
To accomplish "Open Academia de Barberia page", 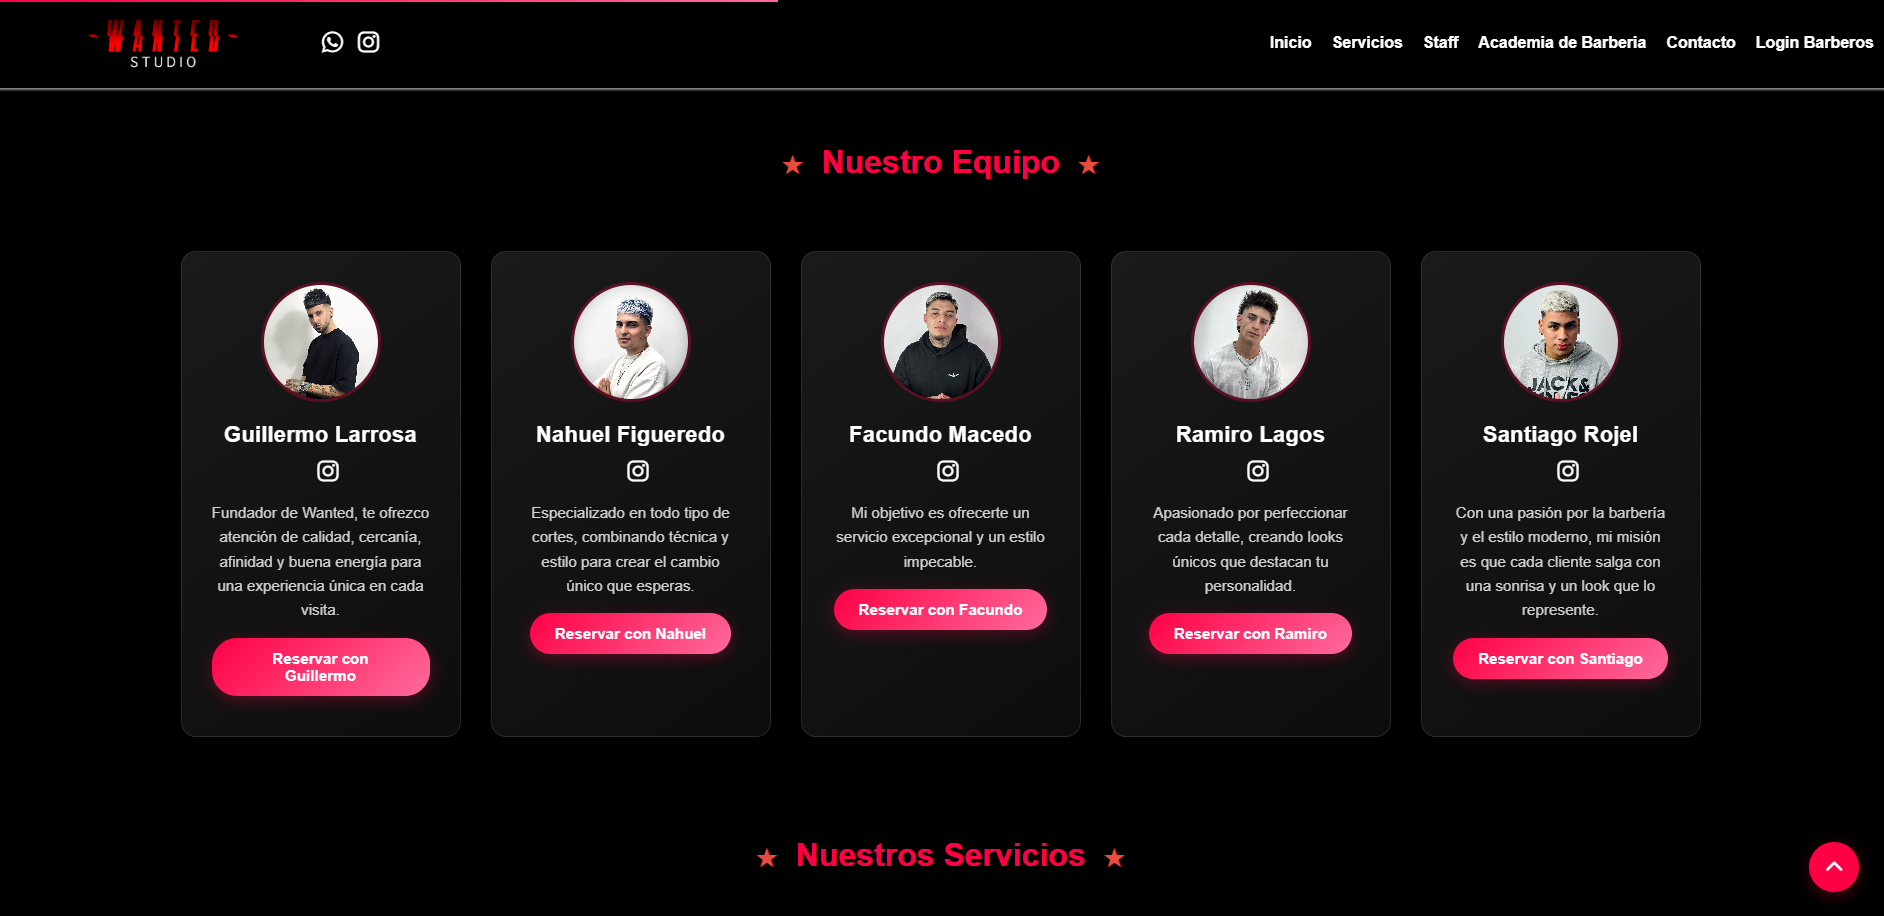I will pyautogui.click(x=1562, y=42).
